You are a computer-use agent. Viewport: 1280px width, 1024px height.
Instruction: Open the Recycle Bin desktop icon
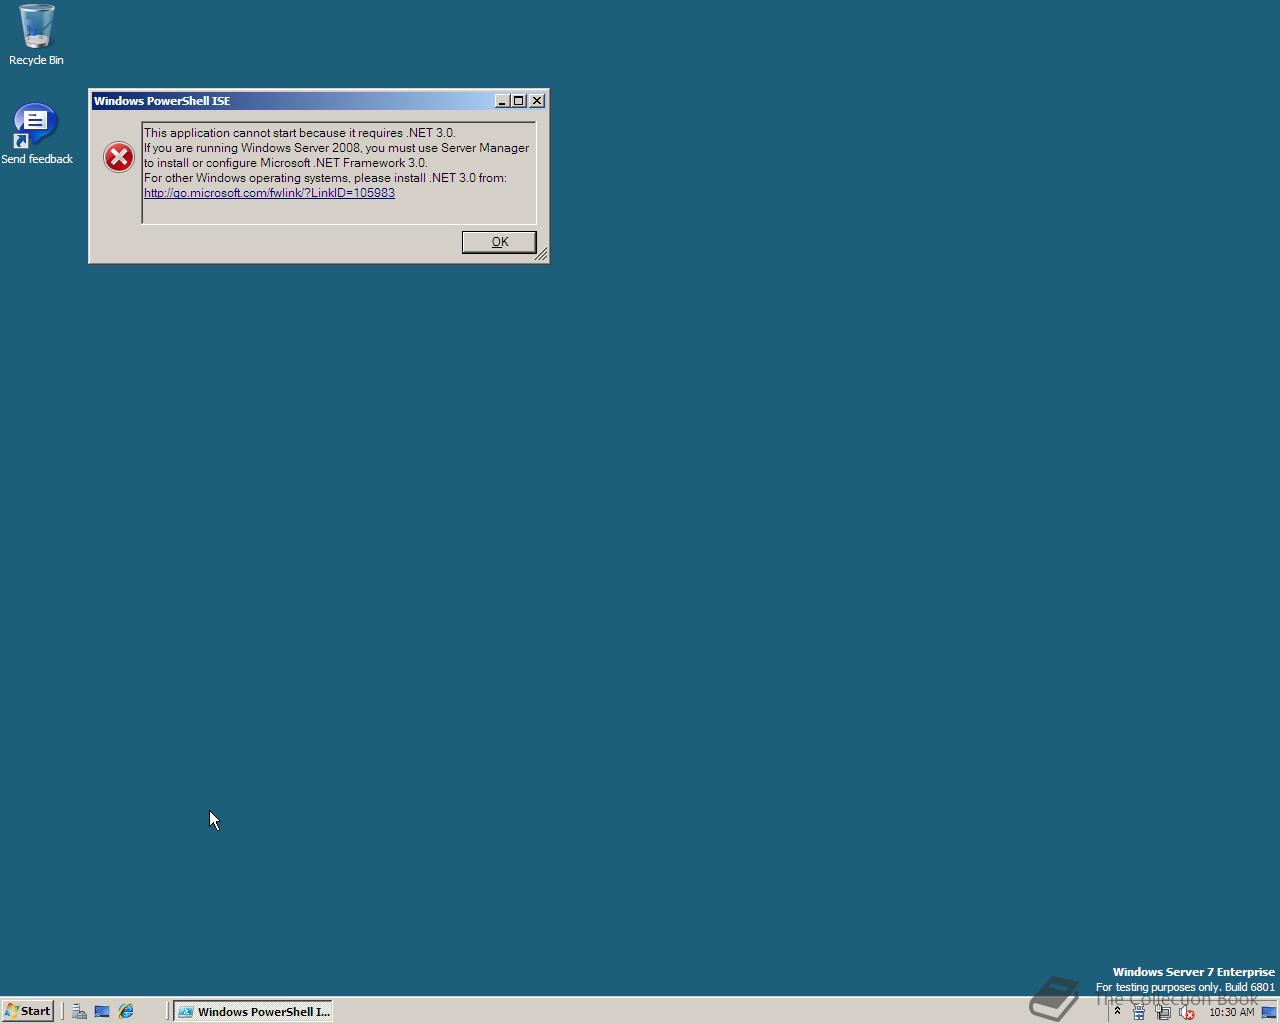point(36,35)
